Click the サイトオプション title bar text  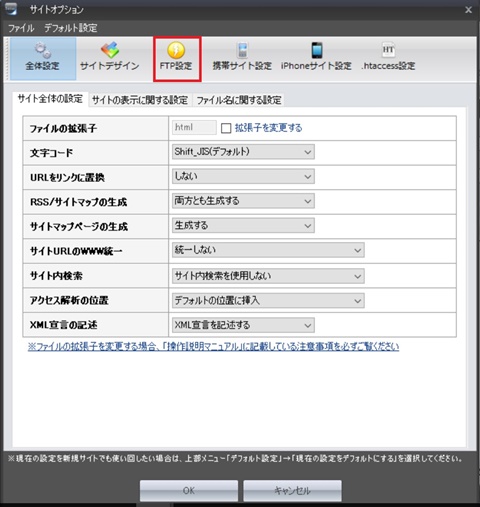[x=57, y=10]
